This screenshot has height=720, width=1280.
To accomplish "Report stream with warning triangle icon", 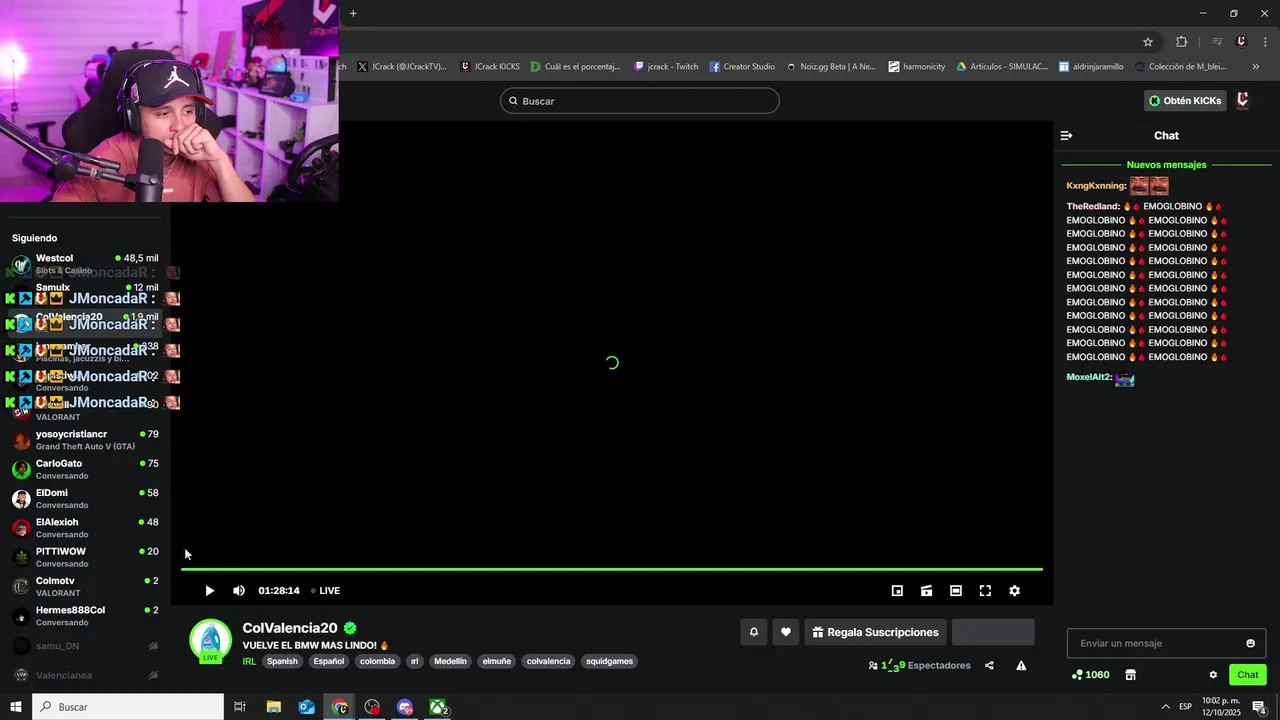I will click(1021, 666).
